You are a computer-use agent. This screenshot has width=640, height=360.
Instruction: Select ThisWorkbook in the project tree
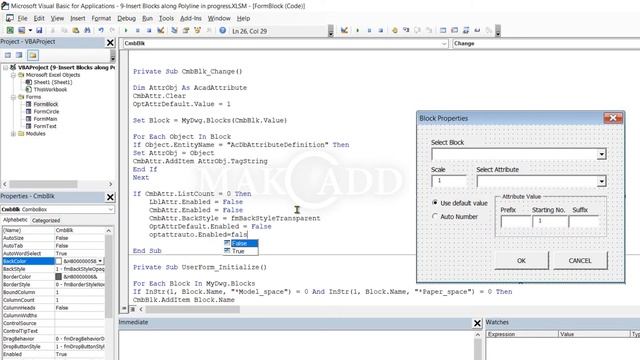(x=50, y=89)
